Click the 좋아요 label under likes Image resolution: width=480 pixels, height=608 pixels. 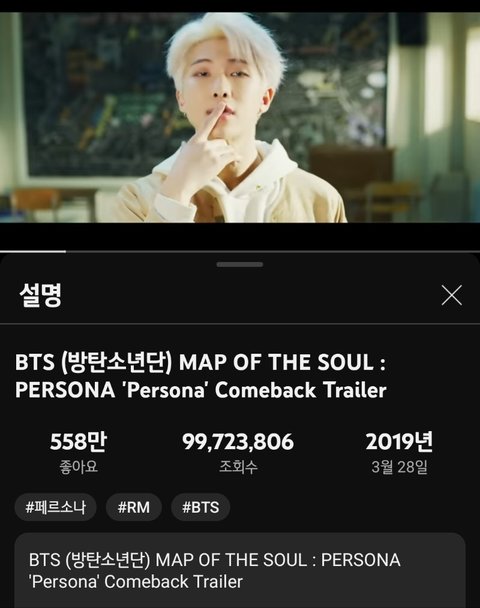[x=78, y=466]
